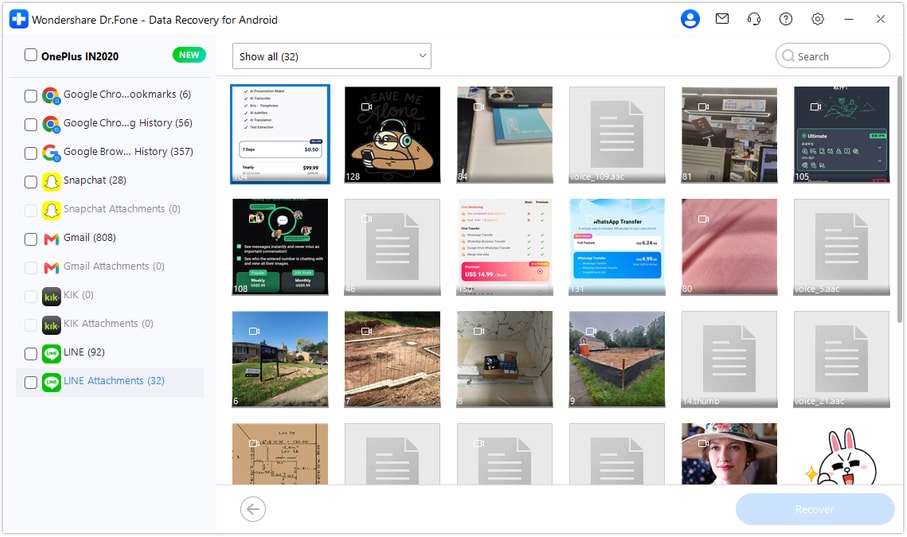Open the user account profile icon
The image size is (907, 537).
tap(690, 19)
